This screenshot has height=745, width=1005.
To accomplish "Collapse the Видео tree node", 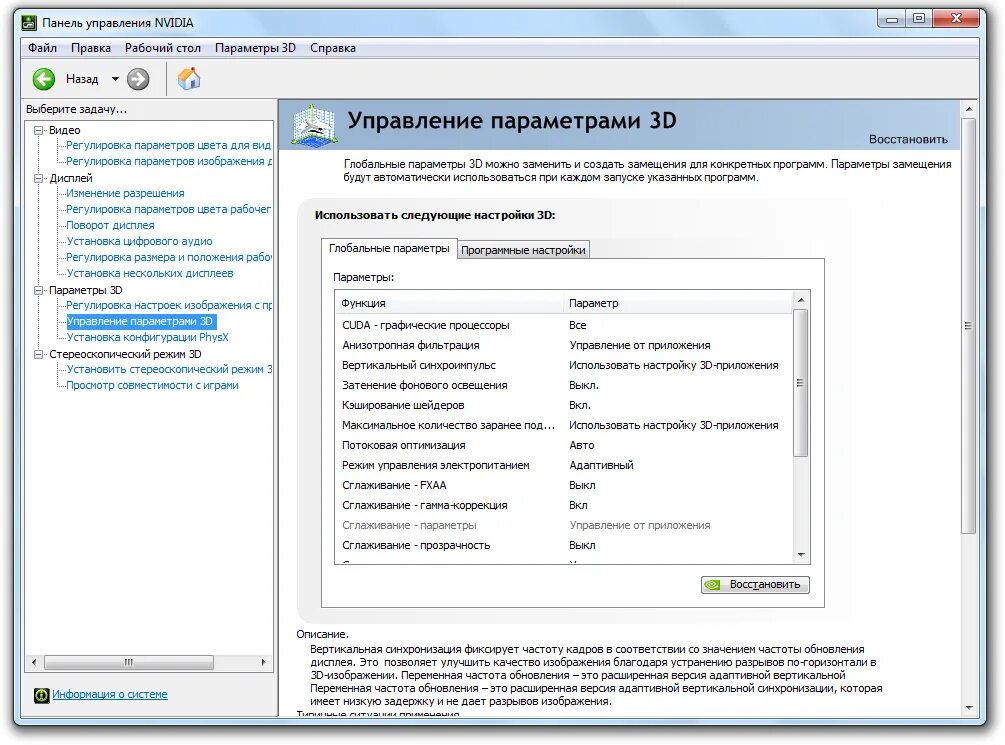I will (38, 130).
